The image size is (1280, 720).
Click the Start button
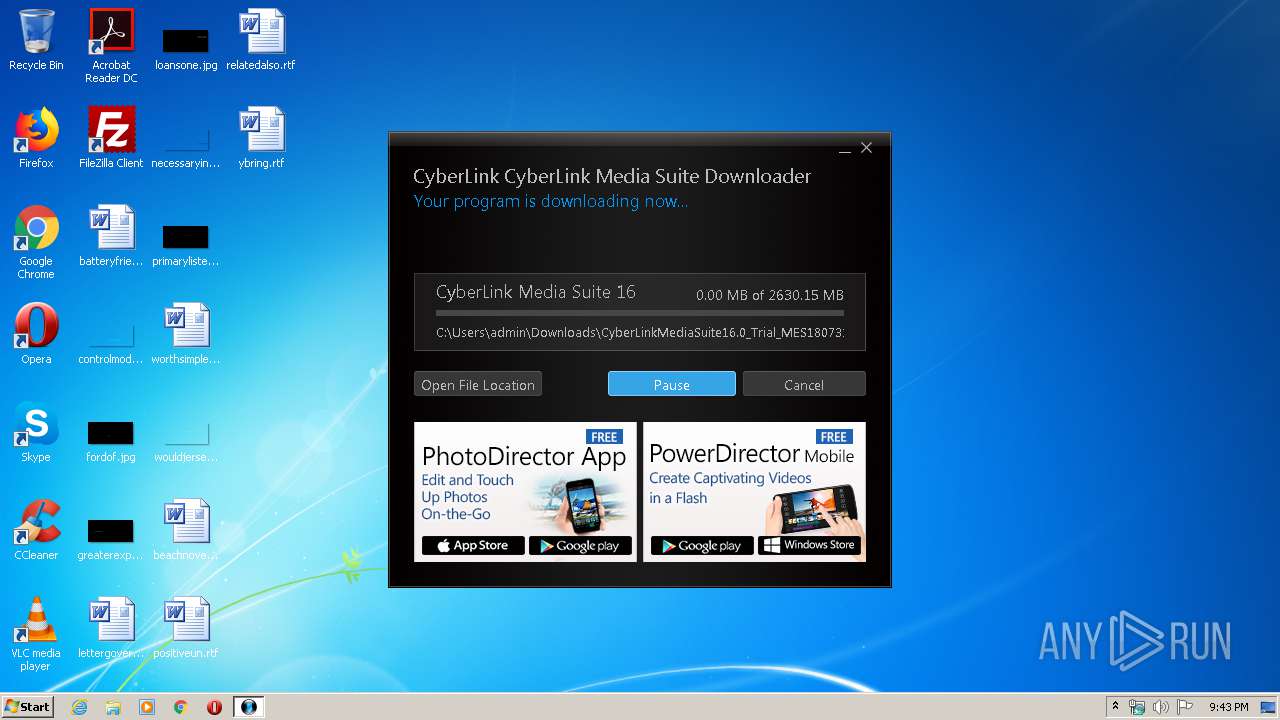[x=28, y=707]
